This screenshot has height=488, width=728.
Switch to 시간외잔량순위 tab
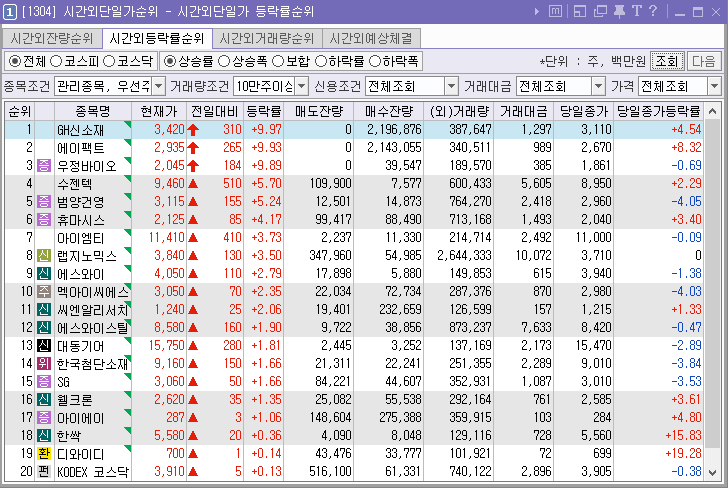pyautogui.click(x=52, y=39)
